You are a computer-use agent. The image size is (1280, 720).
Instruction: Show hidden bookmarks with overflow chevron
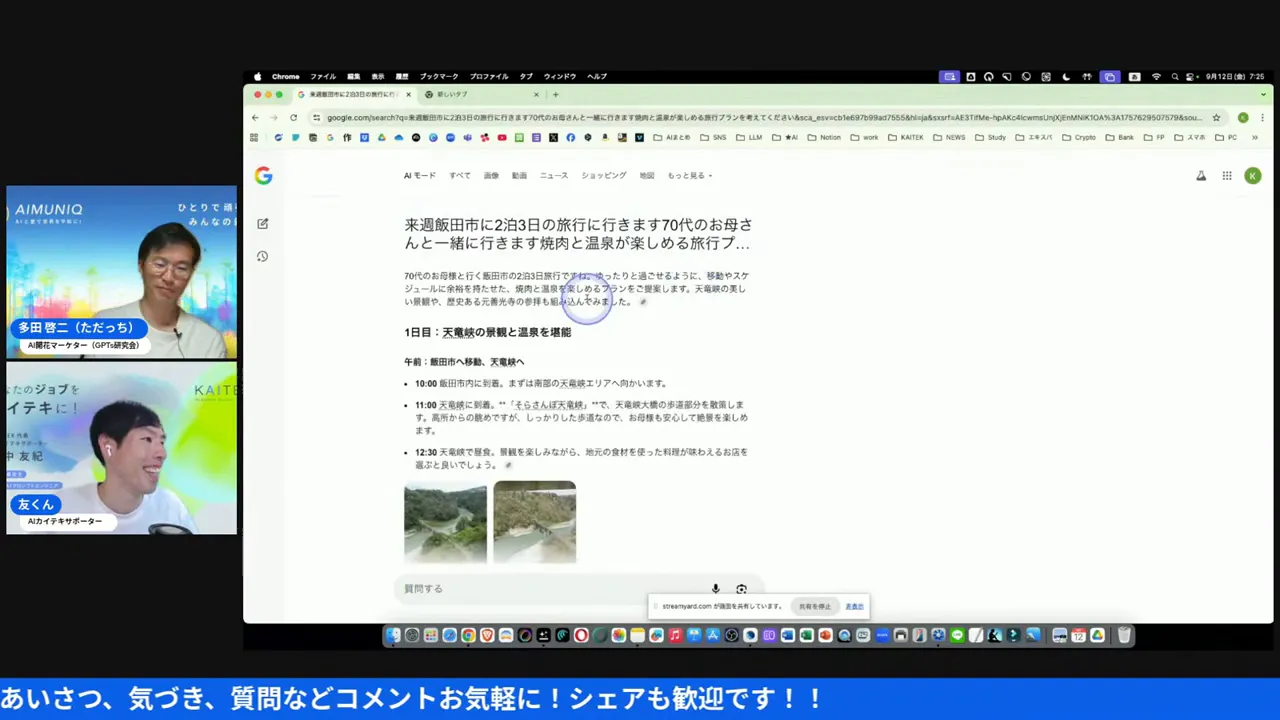1254,137
